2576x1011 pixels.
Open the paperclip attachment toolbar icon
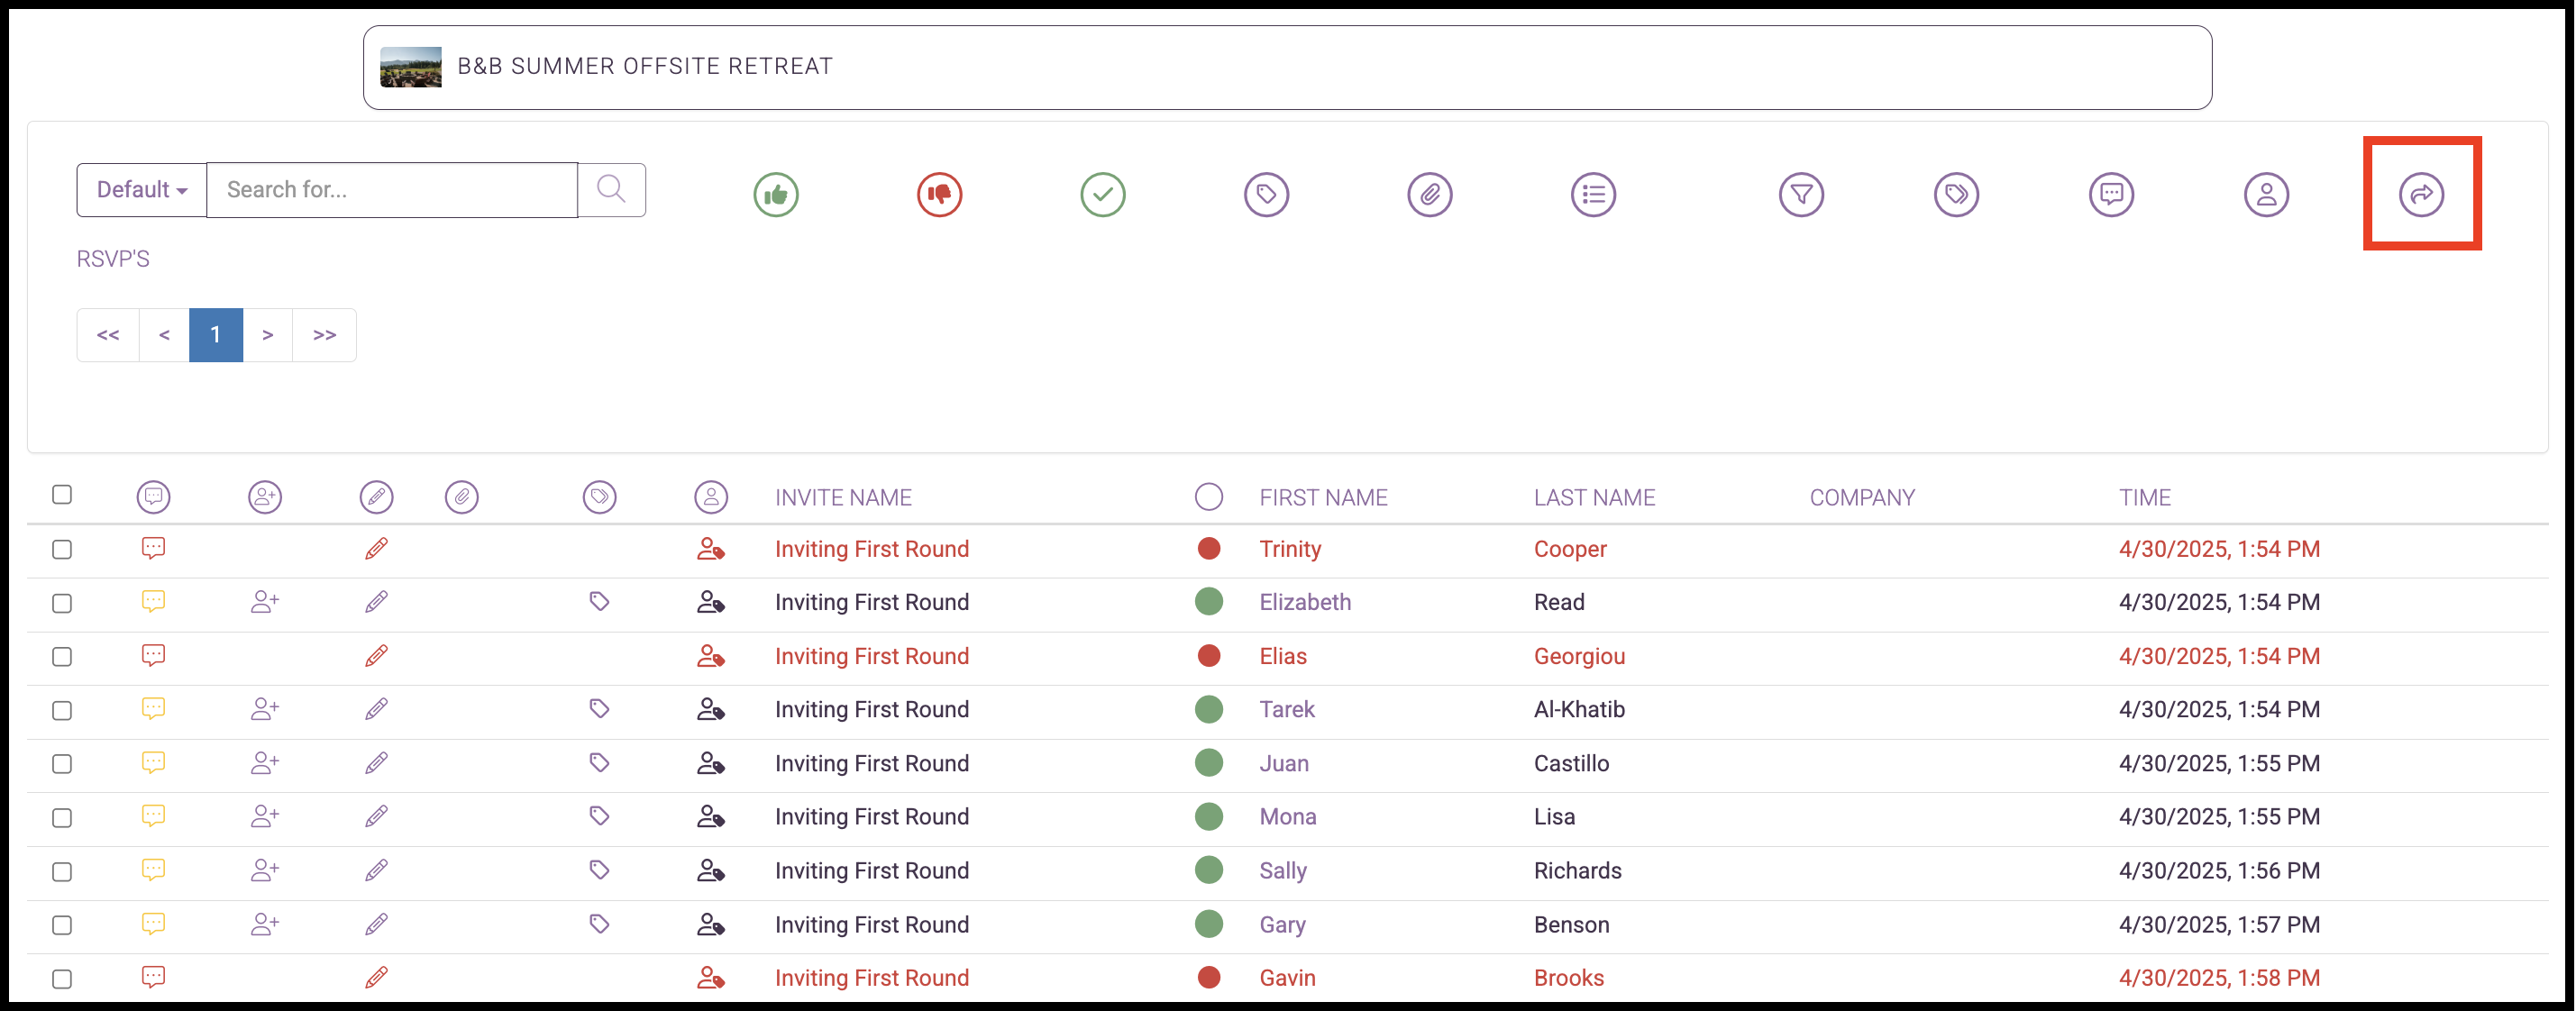[1430, 194]
